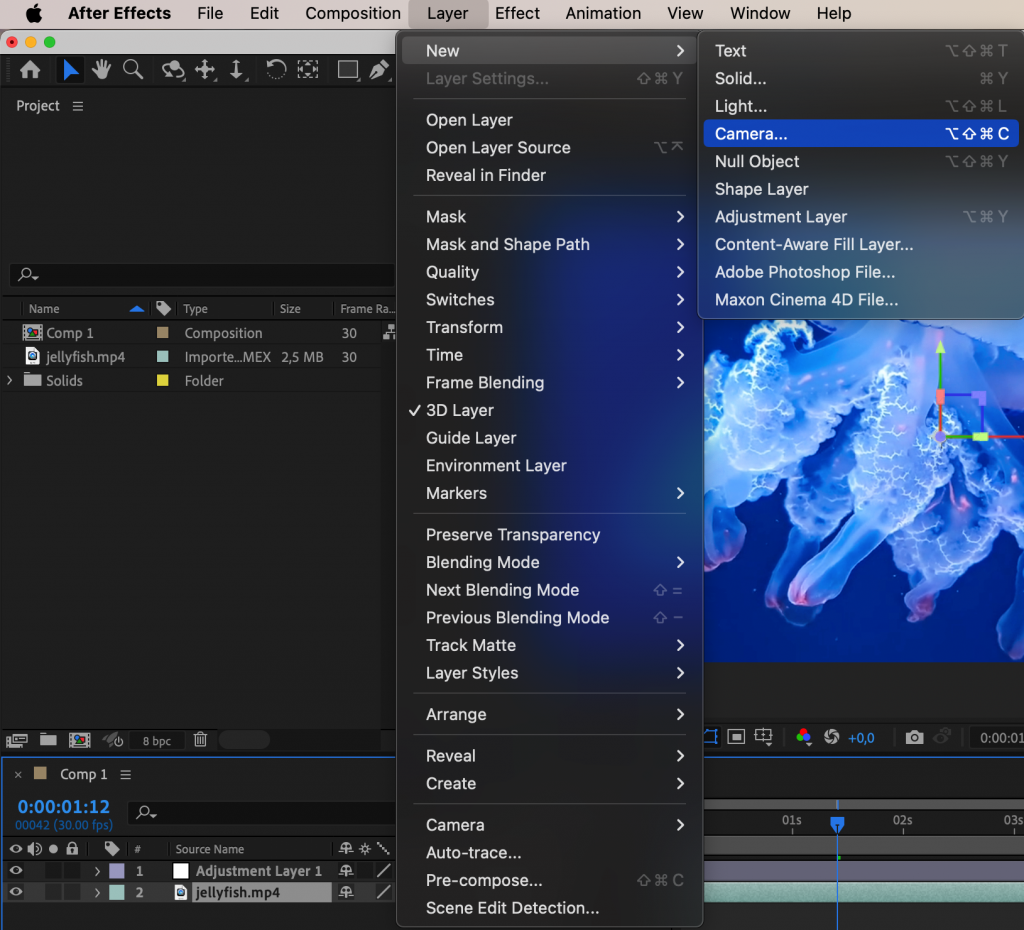This screenshot has width=1024, height=930.
Task: Open the Composition menu in menu bar
Action: click(352, 13)
